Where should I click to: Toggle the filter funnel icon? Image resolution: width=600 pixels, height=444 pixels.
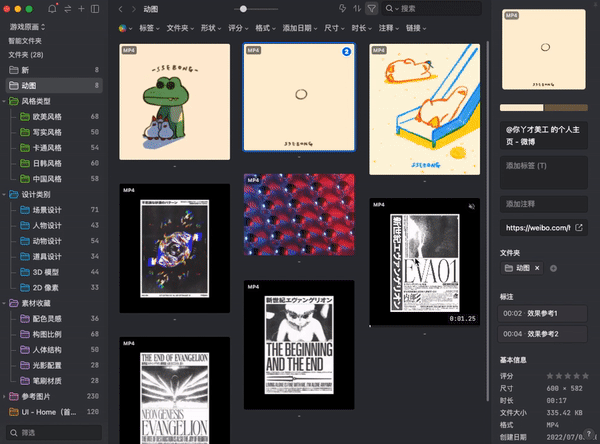(372, 8)
